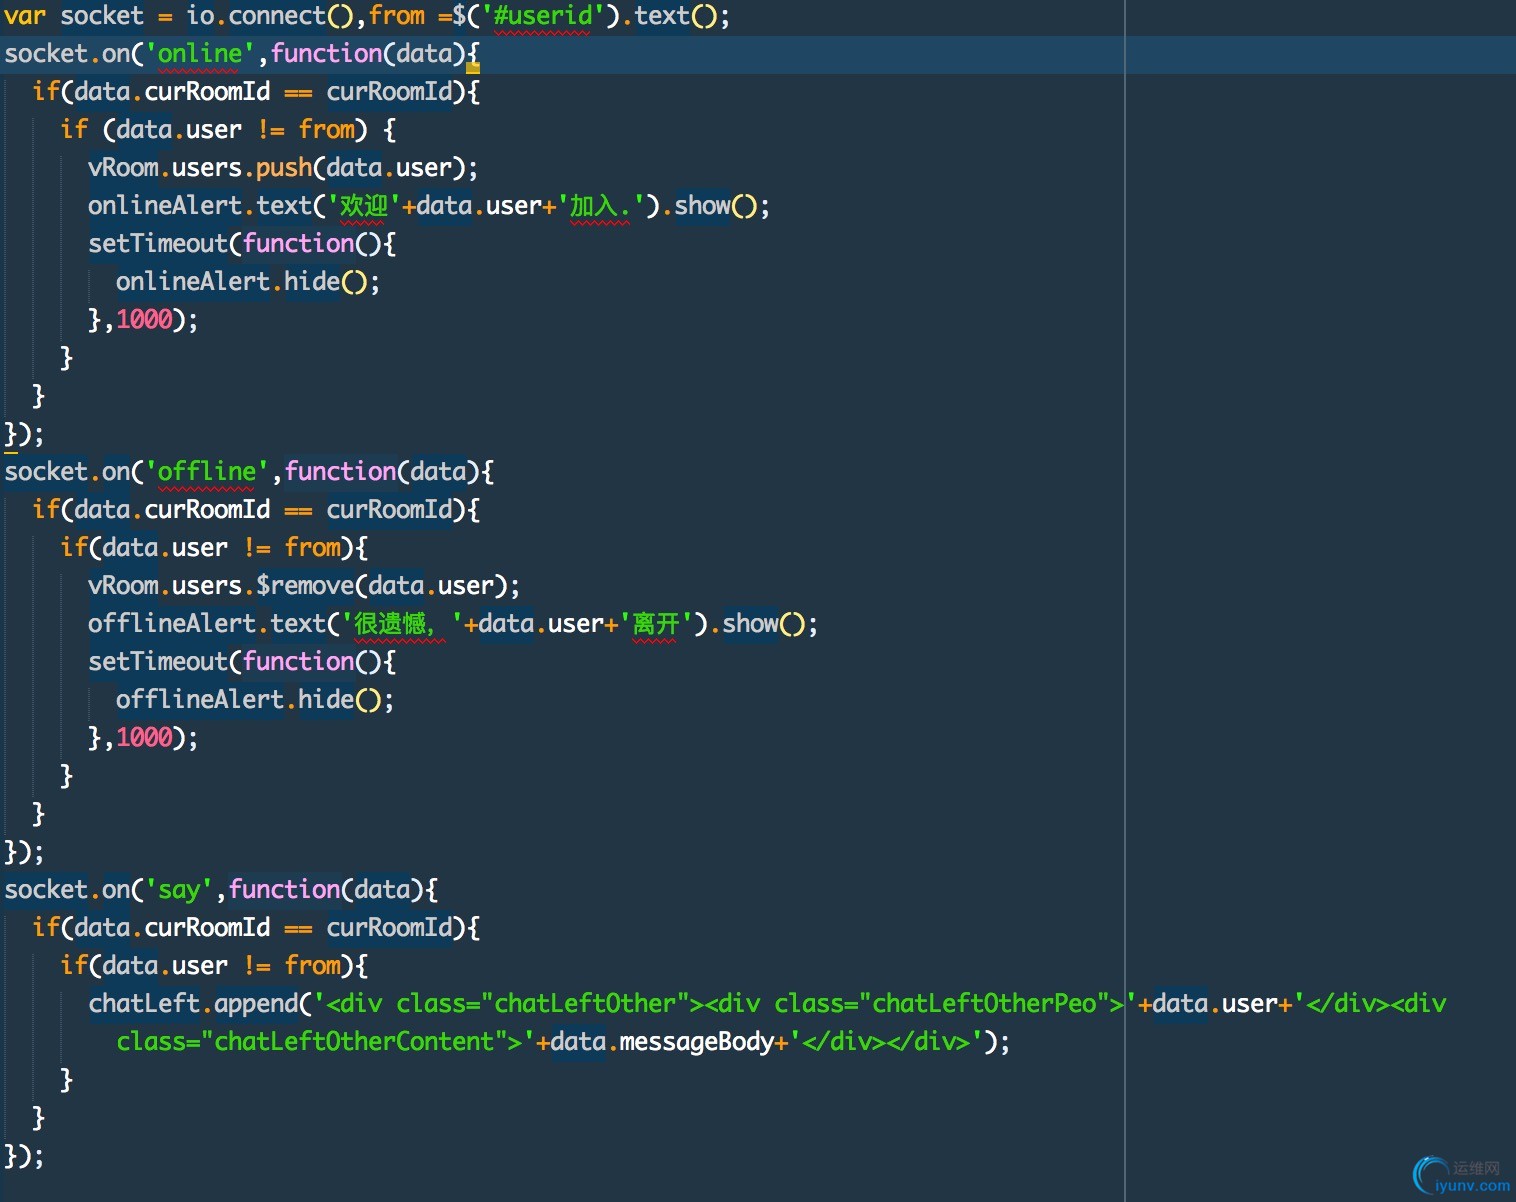1516x1202 pixels.
Task: Click the 'offlineAlert.hide();' line
Action: (255, 700)
